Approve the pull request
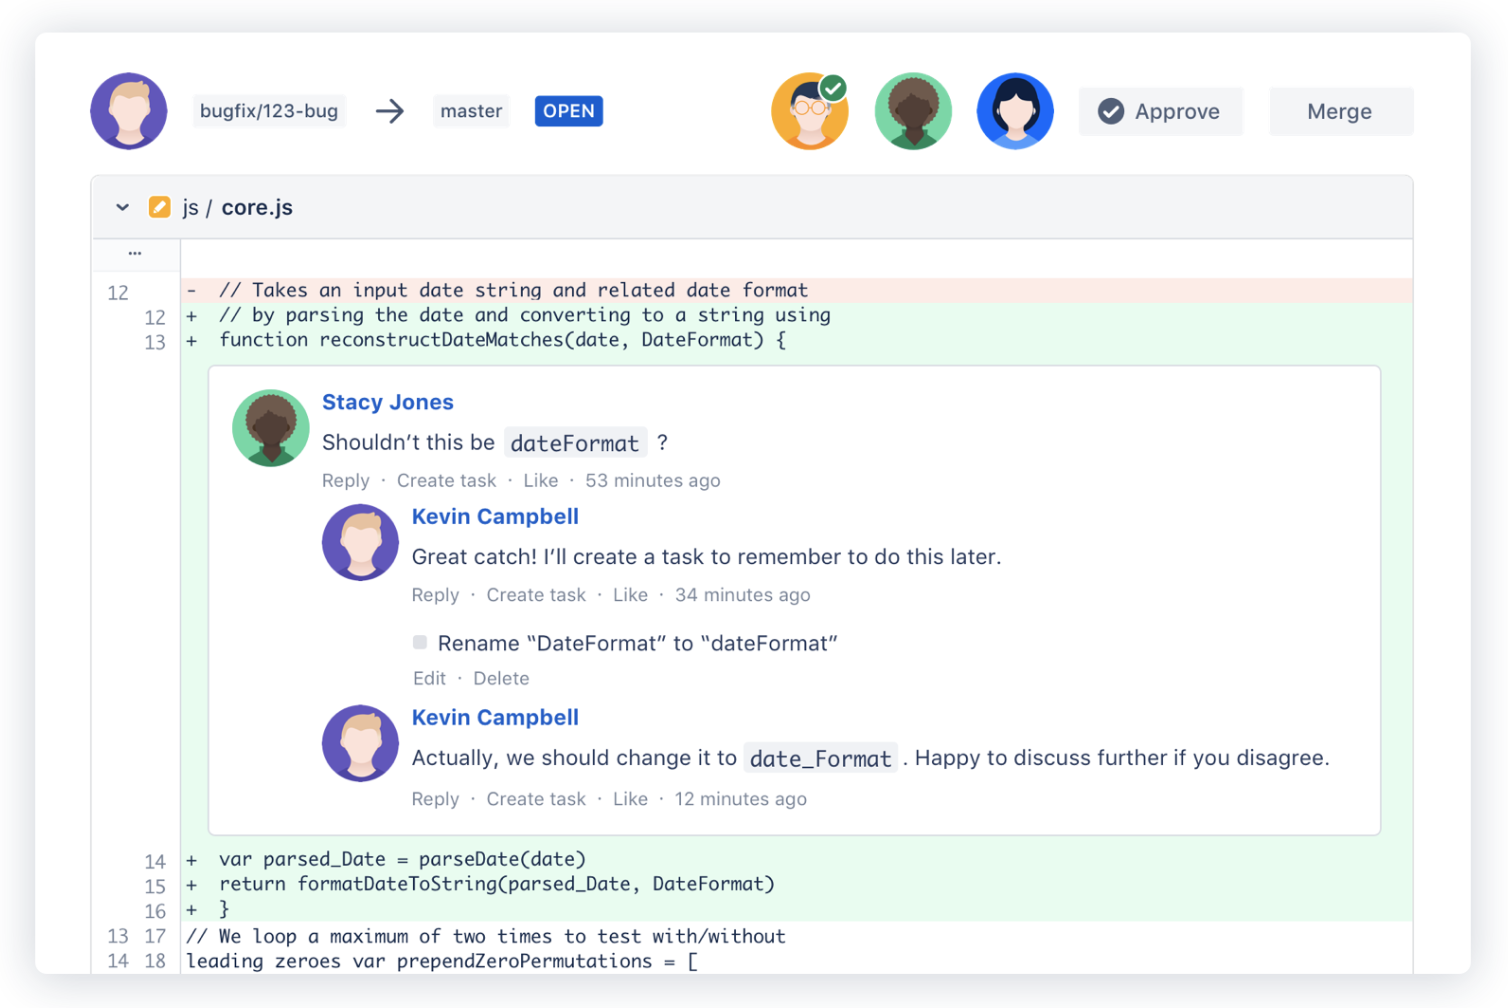 (x=1160, y=111)
